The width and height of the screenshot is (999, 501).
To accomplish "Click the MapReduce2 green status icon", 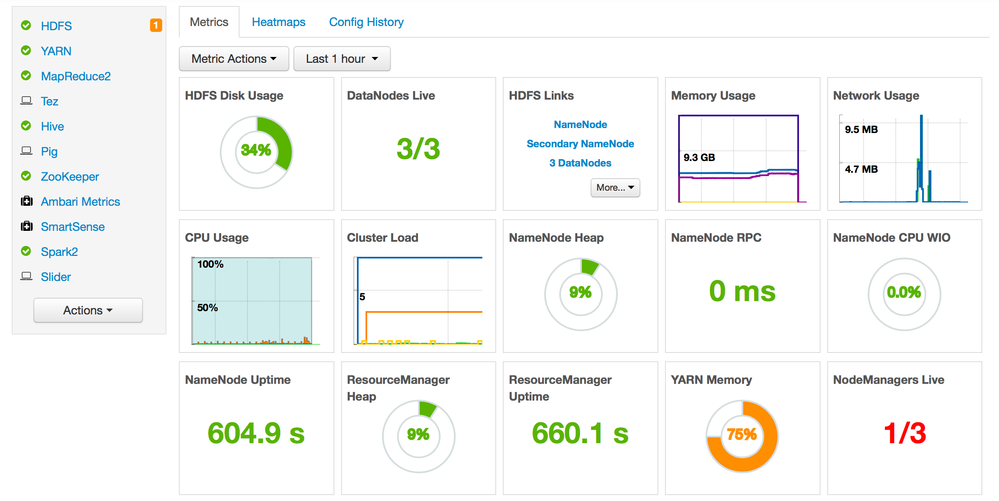I will [26, 76].
